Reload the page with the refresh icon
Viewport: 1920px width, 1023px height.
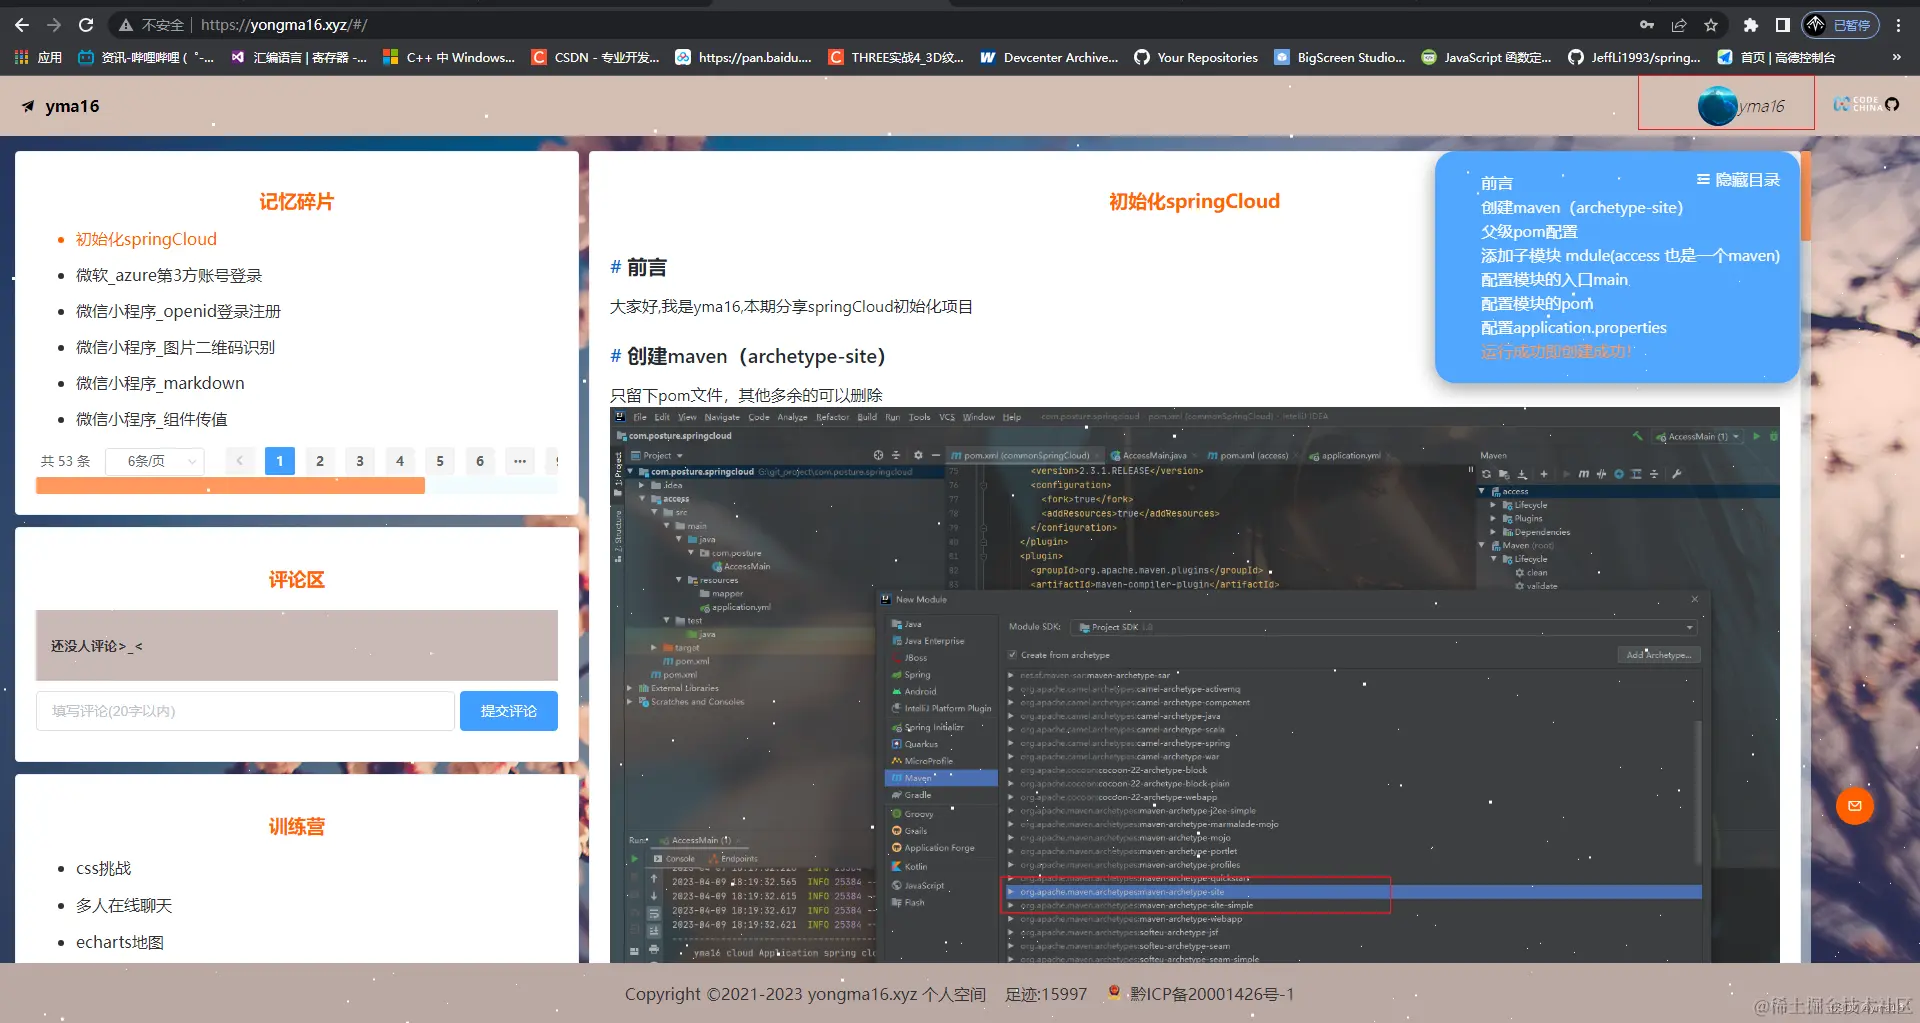pos(88,24)
